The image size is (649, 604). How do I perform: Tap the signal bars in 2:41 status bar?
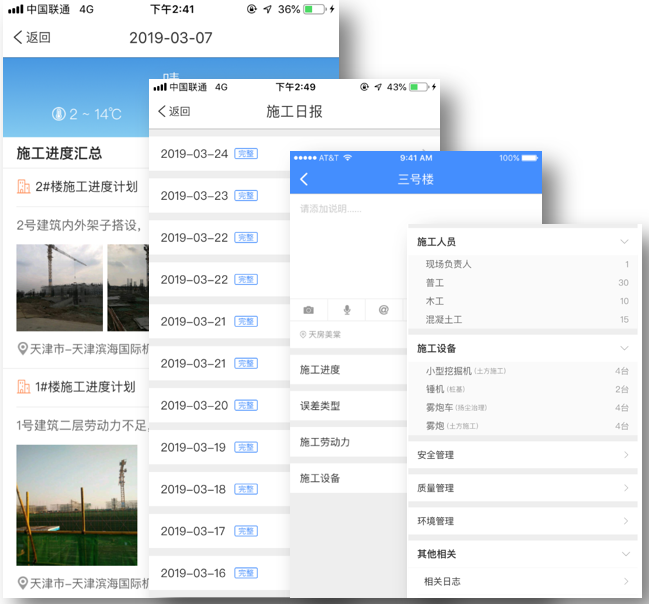pyautogui.click(x=16, y=9)
